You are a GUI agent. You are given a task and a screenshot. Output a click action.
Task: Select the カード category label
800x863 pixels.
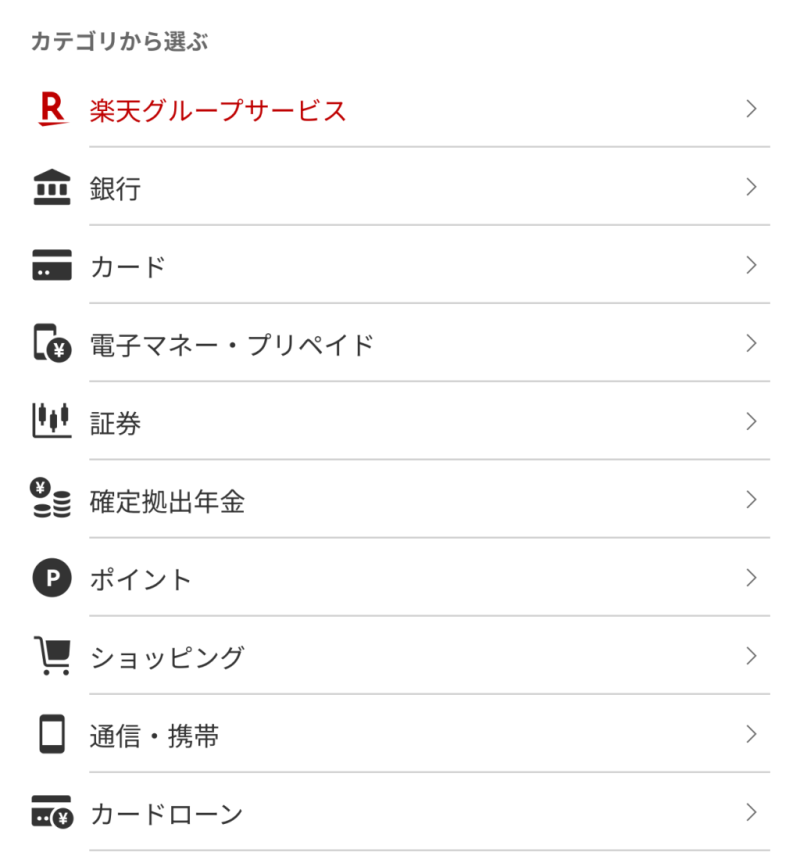(128, 267)
